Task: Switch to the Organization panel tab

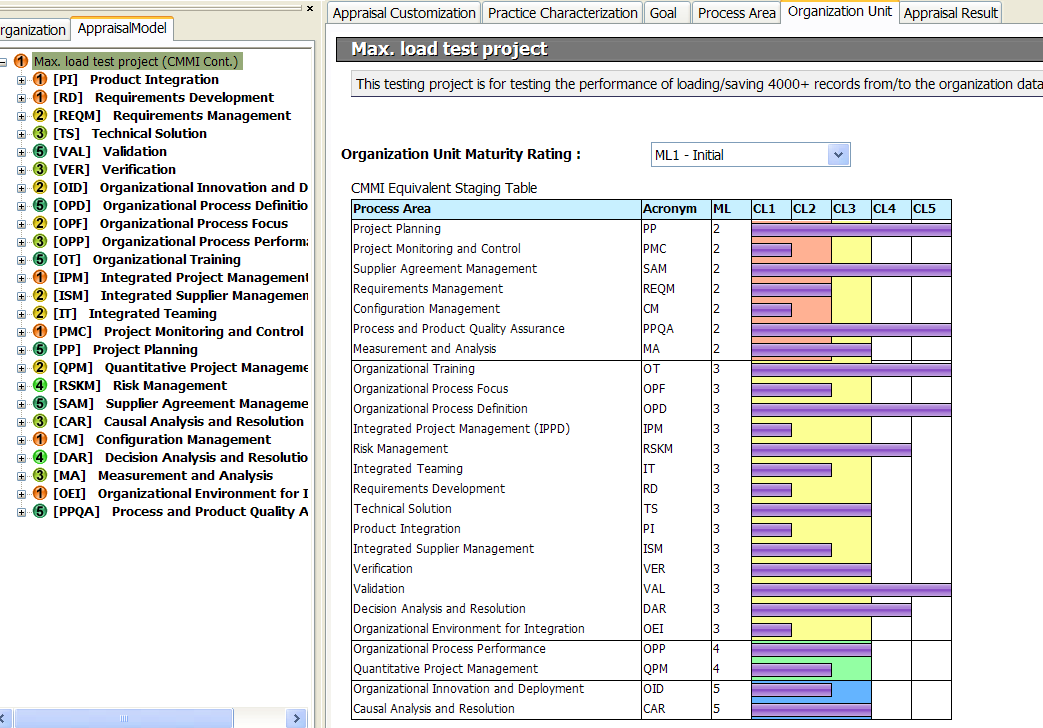Action: pos(33,30)
